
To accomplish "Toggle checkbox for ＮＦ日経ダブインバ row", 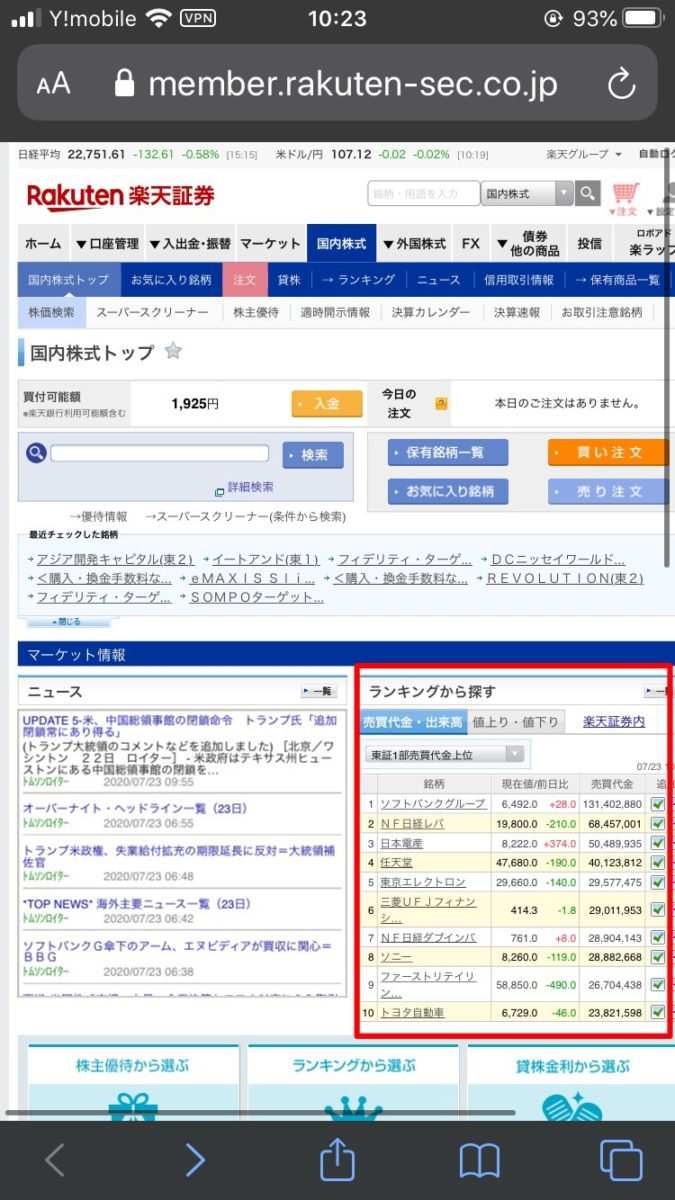I will [658, 937].
